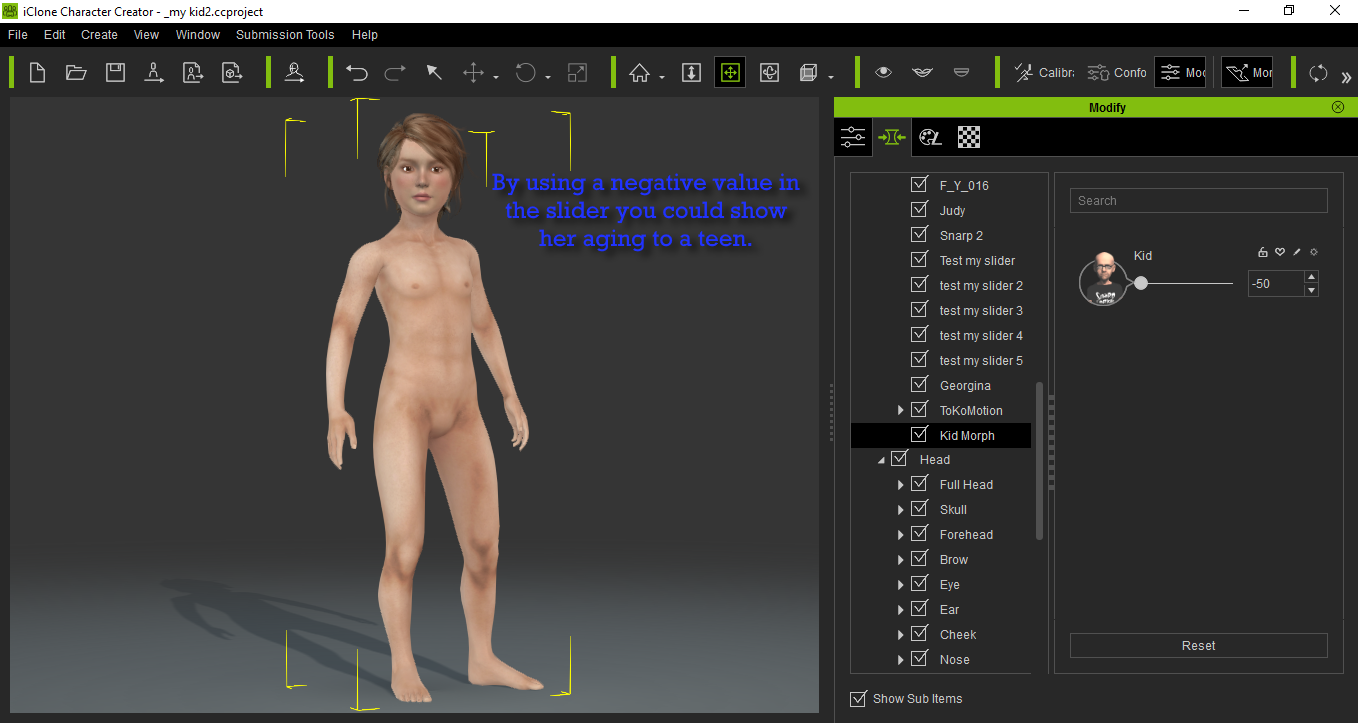Click the Calibration toolbar button
The height and width of the screenshot is (723, 1358).
(1044, 72)
